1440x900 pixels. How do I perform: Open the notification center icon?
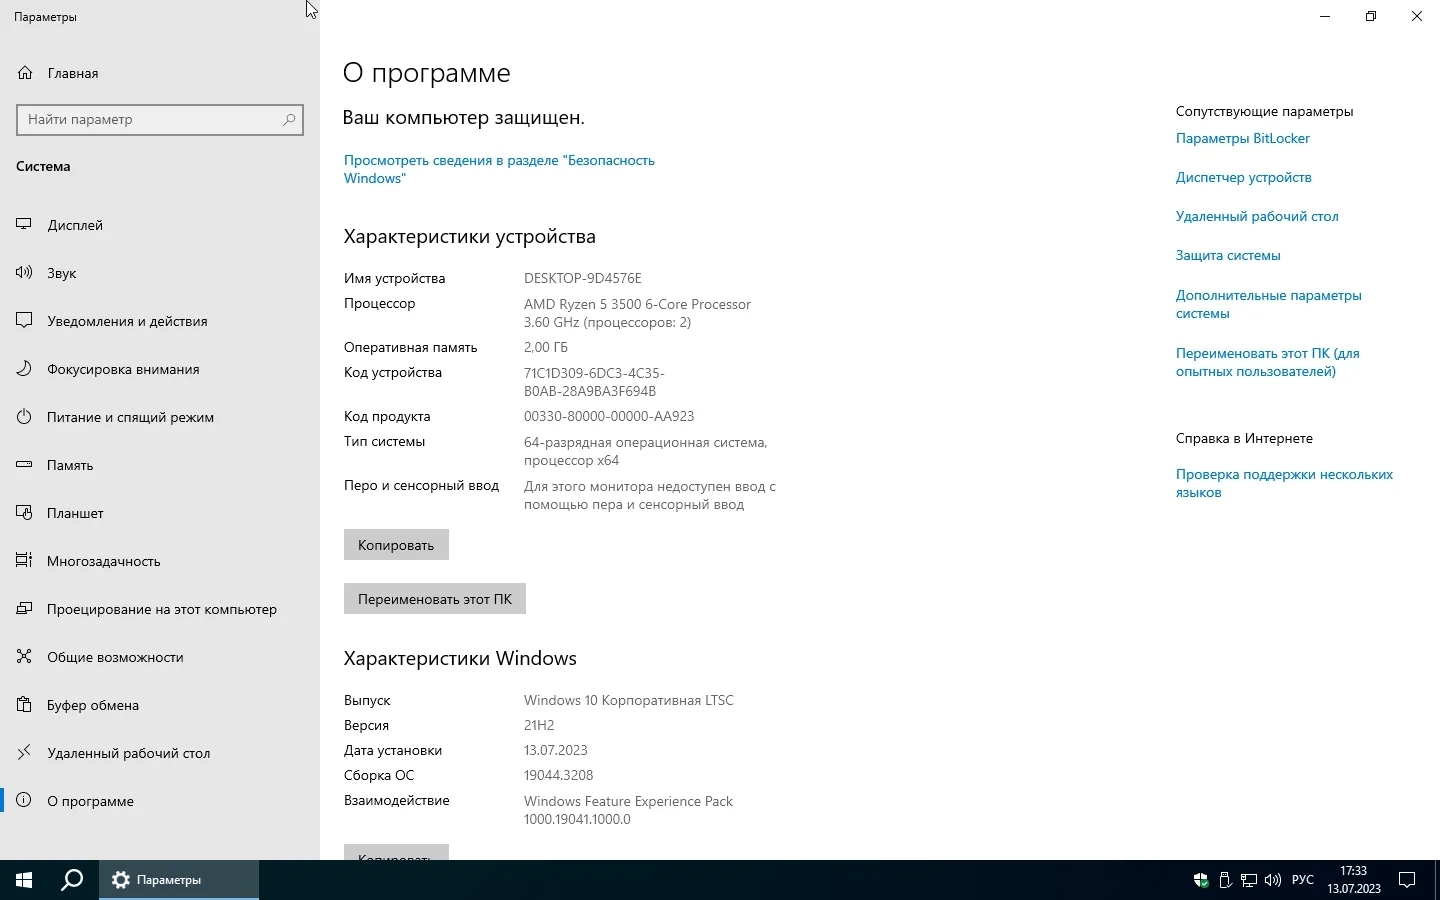coord(1407,881)
